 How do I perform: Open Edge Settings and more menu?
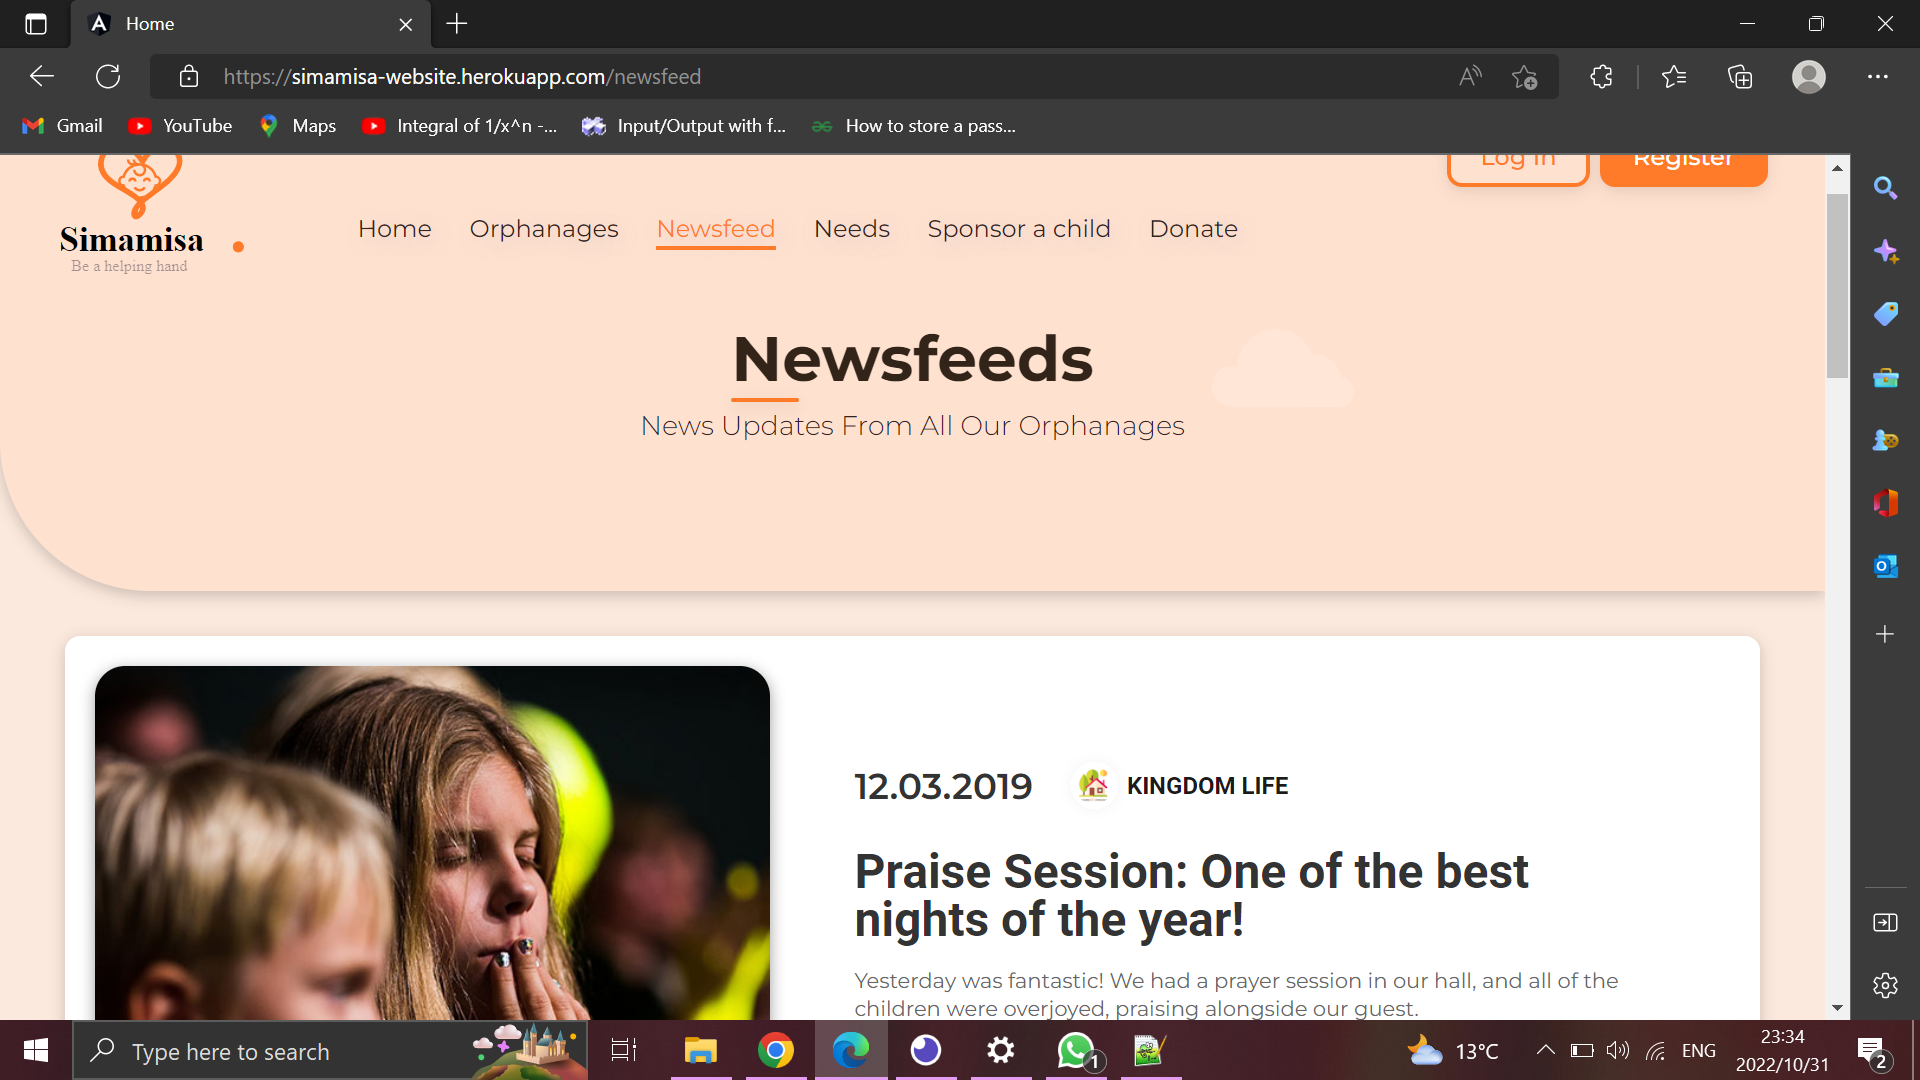(1877, 77)
